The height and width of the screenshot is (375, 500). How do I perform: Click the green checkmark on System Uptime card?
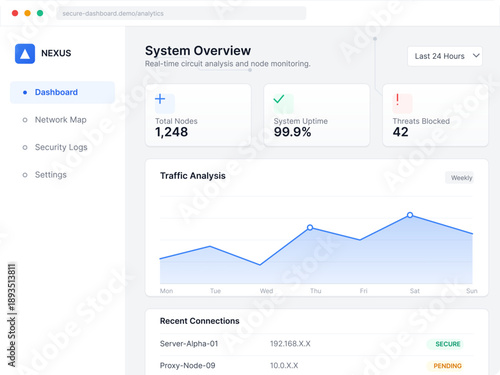(279, 99)
